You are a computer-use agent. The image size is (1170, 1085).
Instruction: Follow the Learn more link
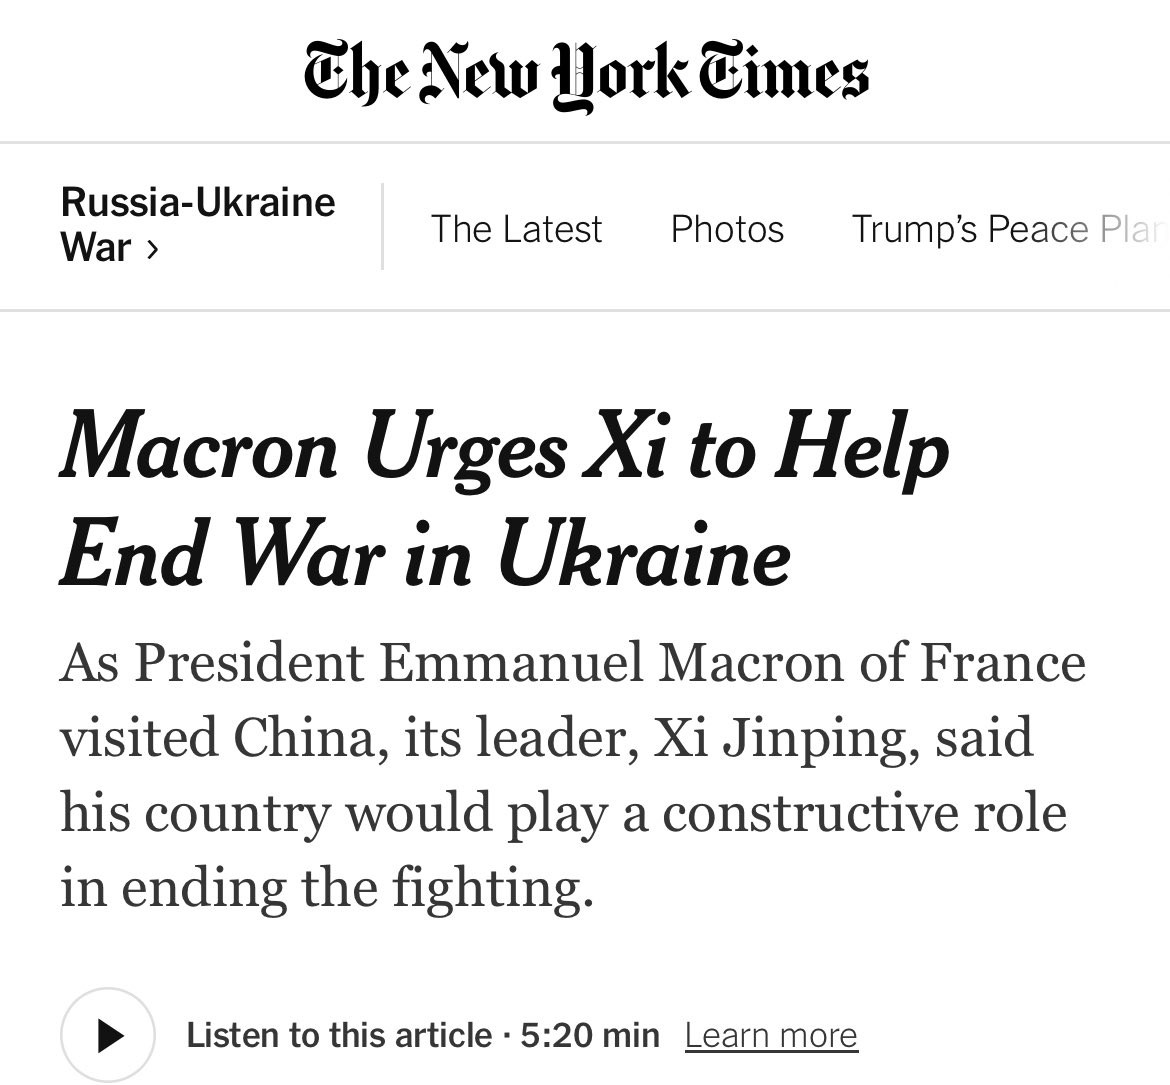point(772,1036)
